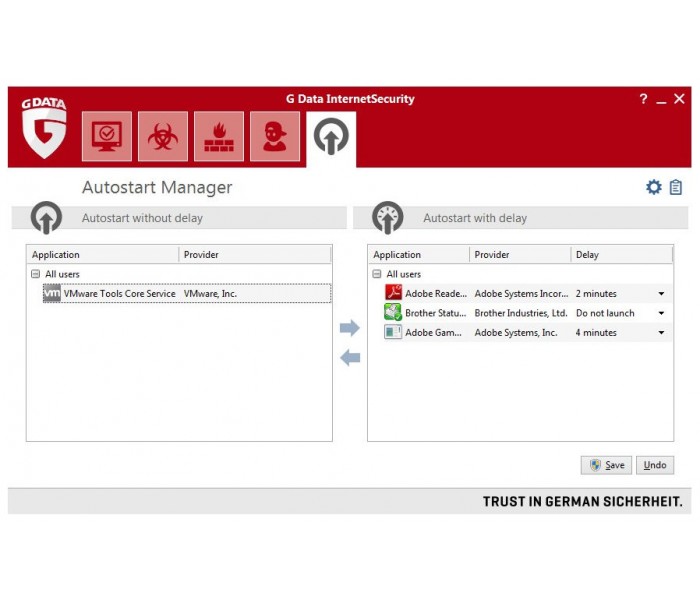Click the Autostart without delay arrow icon
The height and width of the screenshot is (600, 700).
pyautogui.click(x=46, y=218)
